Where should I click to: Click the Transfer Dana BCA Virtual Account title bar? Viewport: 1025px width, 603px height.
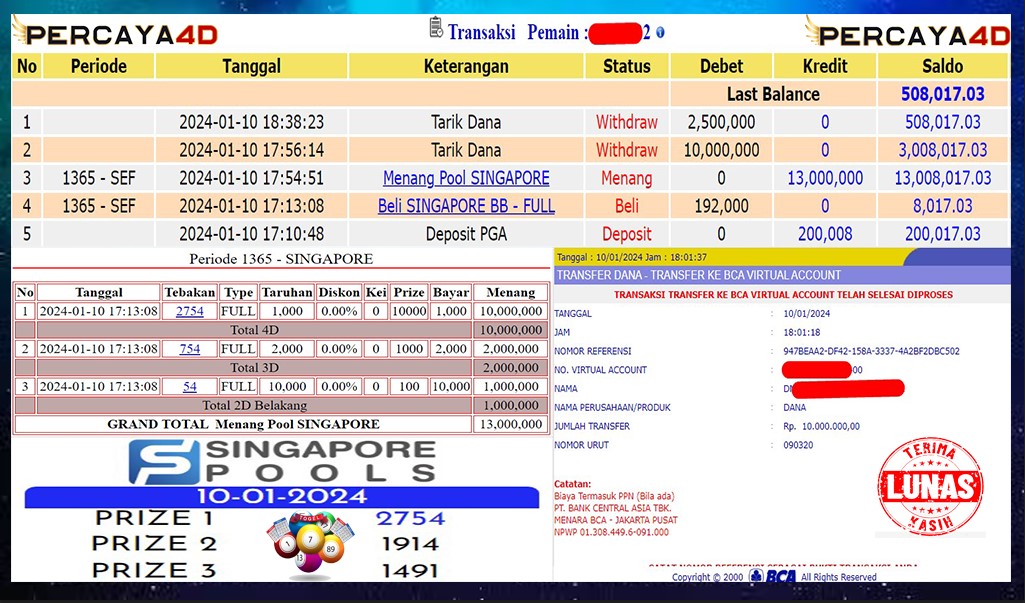pos(698,275)
